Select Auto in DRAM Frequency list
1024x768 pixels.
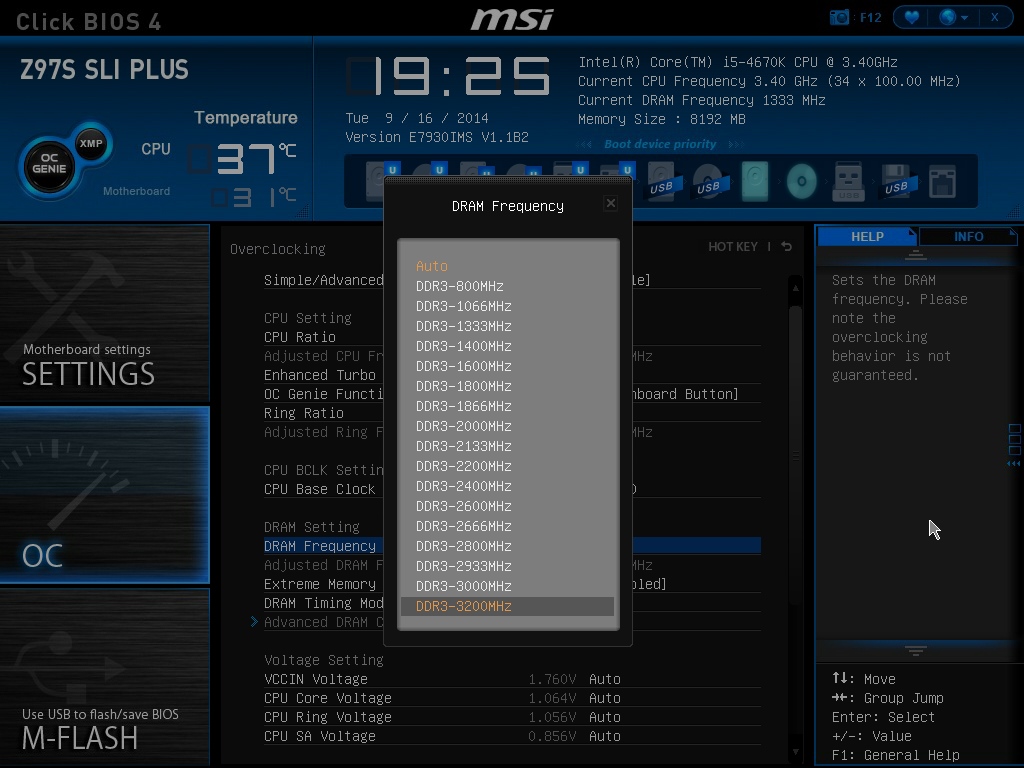[x=432, y=266]
